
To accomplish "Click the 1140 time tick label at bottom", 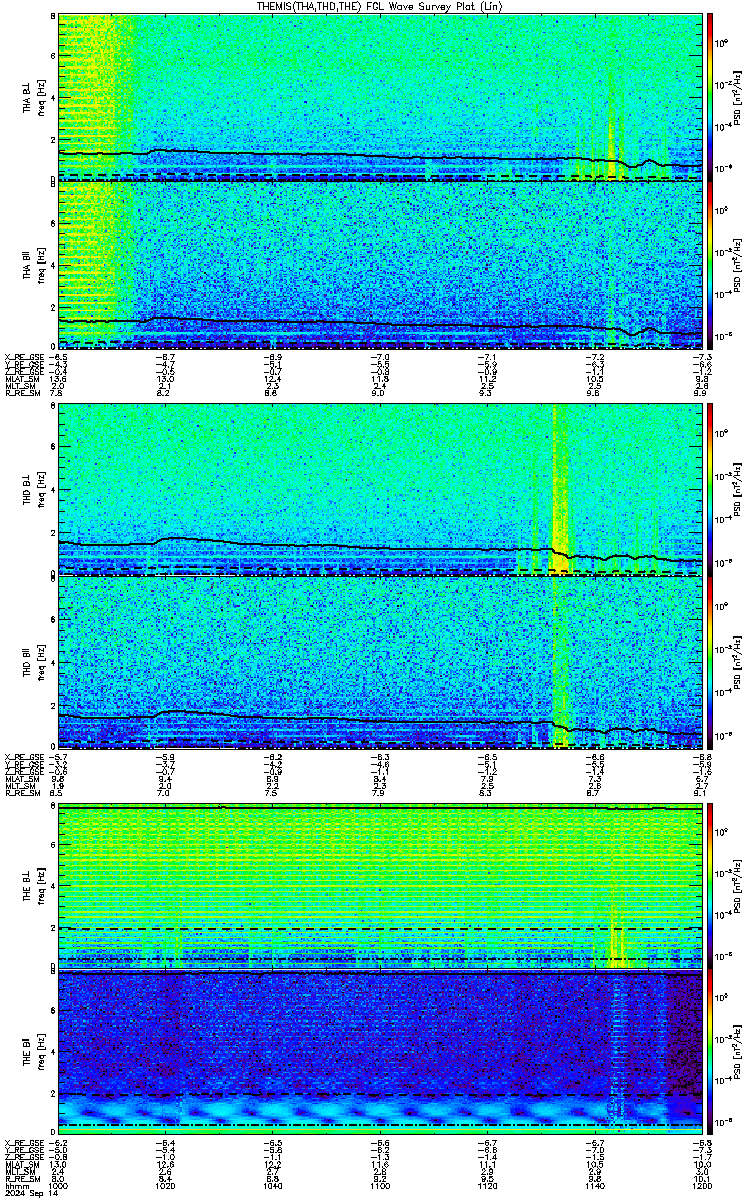I will (595, 1186).
